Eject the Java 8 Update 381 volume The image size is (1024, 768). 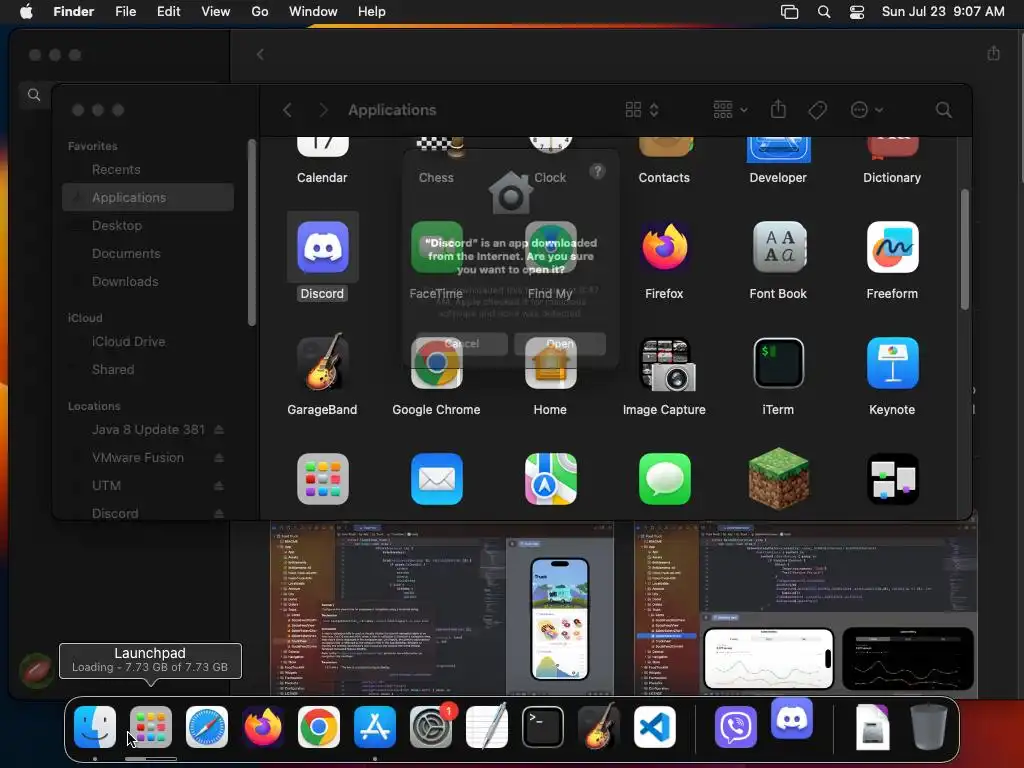coord(219,430)
